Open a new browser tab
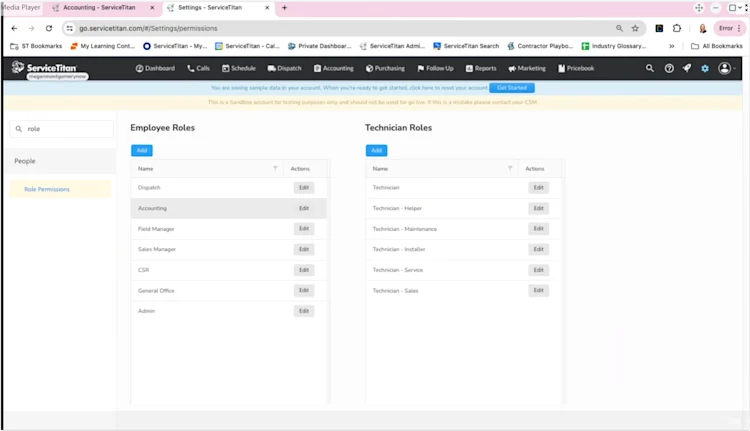Viewport: 750px width, 431px height. 284,8
